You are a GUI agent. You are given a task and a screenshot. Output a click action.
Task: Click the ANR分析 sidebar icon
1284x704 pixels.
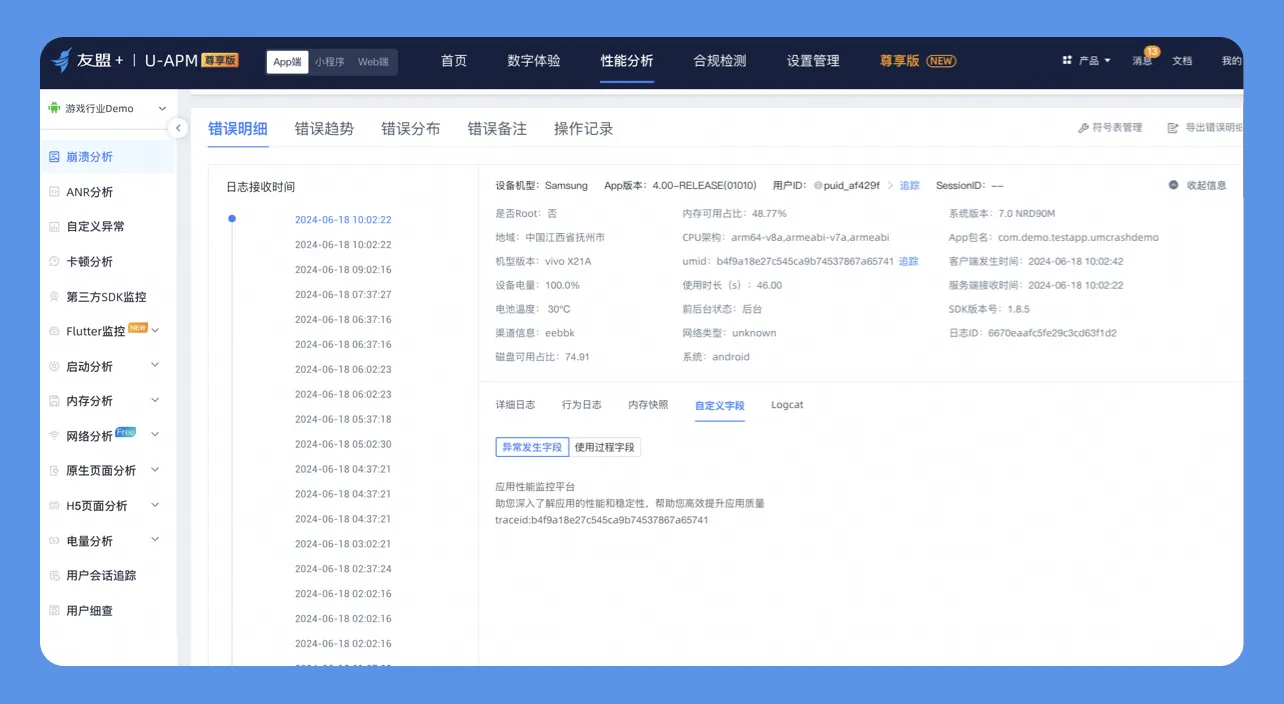click(x=54, y=192)
